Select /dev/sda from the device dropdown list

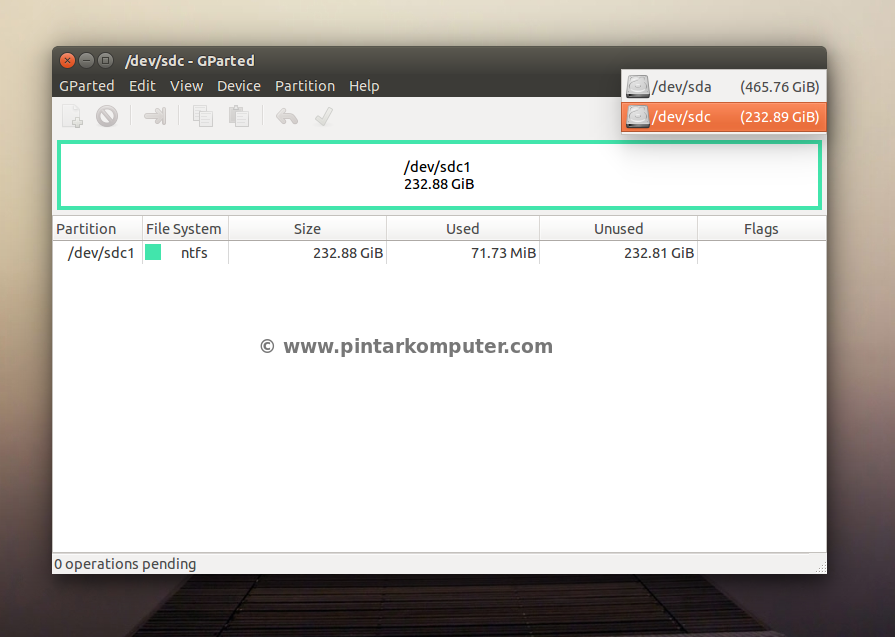[723, 87]
